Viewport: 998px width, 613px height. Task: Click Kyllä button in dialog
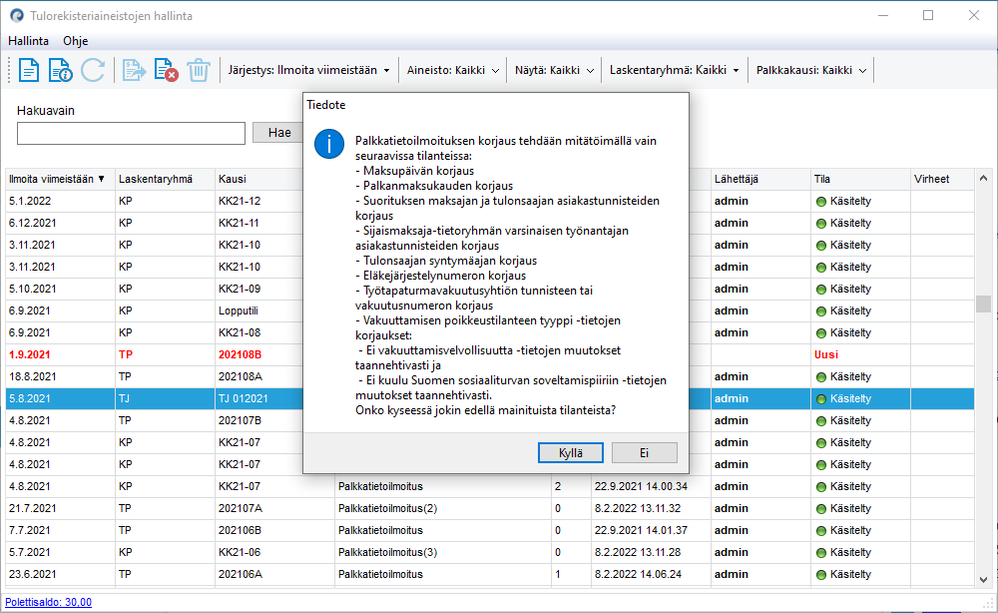pyautogui.click(x=570, y=453)
